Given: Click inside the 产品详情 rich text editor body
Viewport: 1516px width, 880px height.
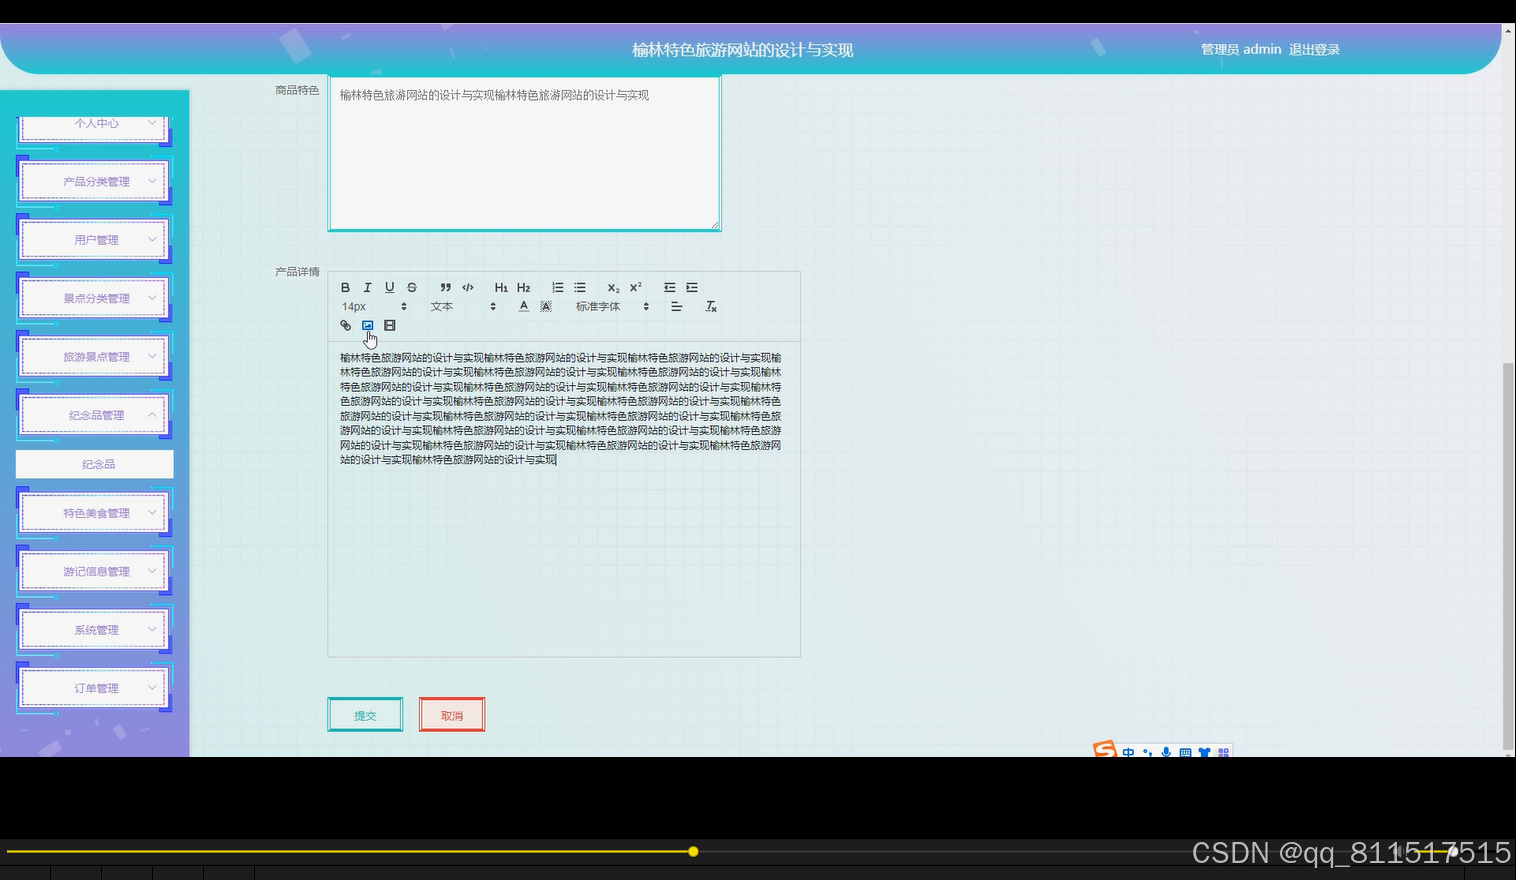Looking at the screenshot, I should point(564,499).
